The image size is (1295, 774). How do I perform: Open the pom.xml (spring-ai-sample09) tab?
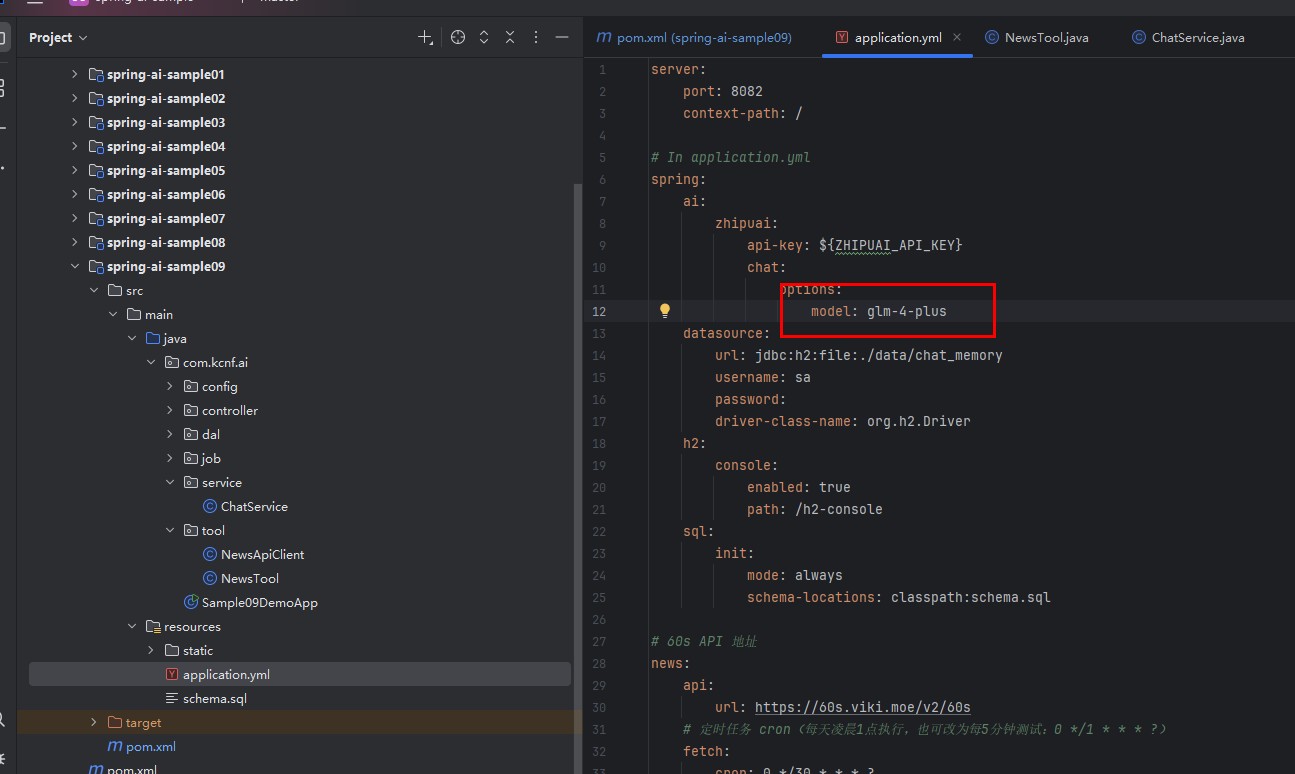pyautogui.click(x=703, y=37)
